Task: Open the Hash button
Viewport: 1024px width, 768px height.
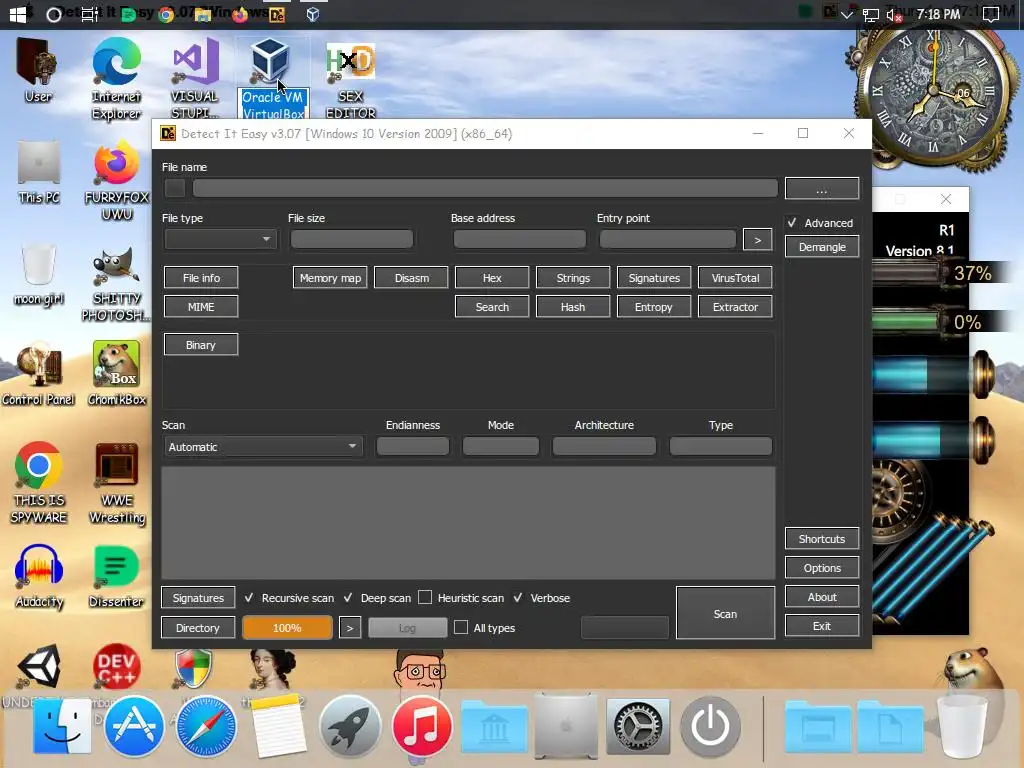Action: (573, 307)
